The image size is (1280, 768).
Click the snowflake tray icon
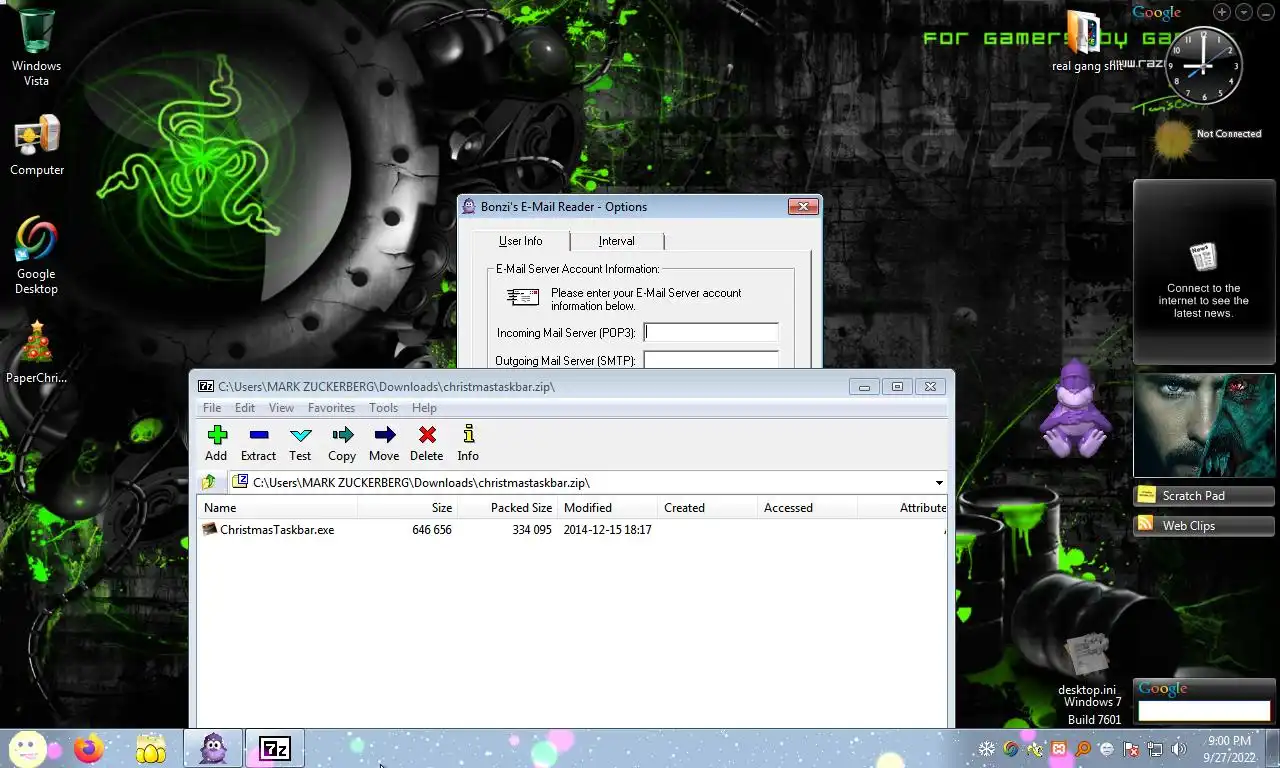pyautogui.click(x=987, y=749)
